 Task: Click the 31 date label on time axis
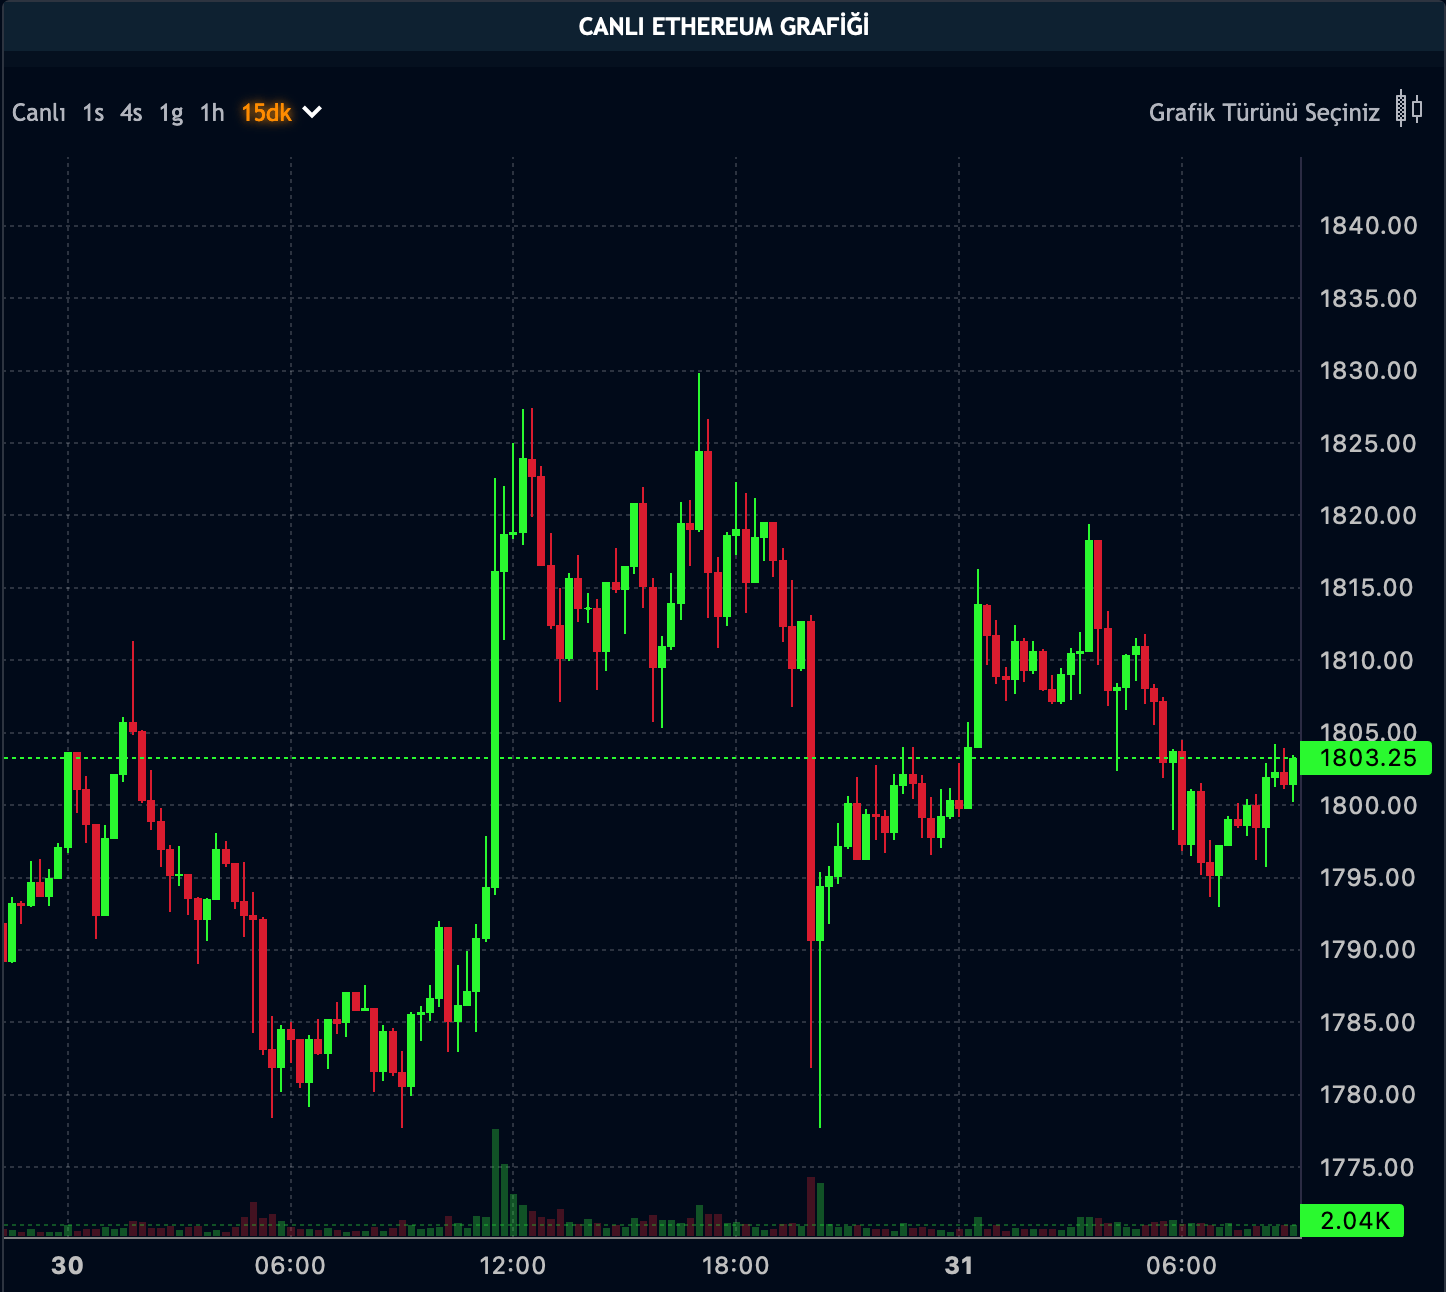coord(959,1266)
